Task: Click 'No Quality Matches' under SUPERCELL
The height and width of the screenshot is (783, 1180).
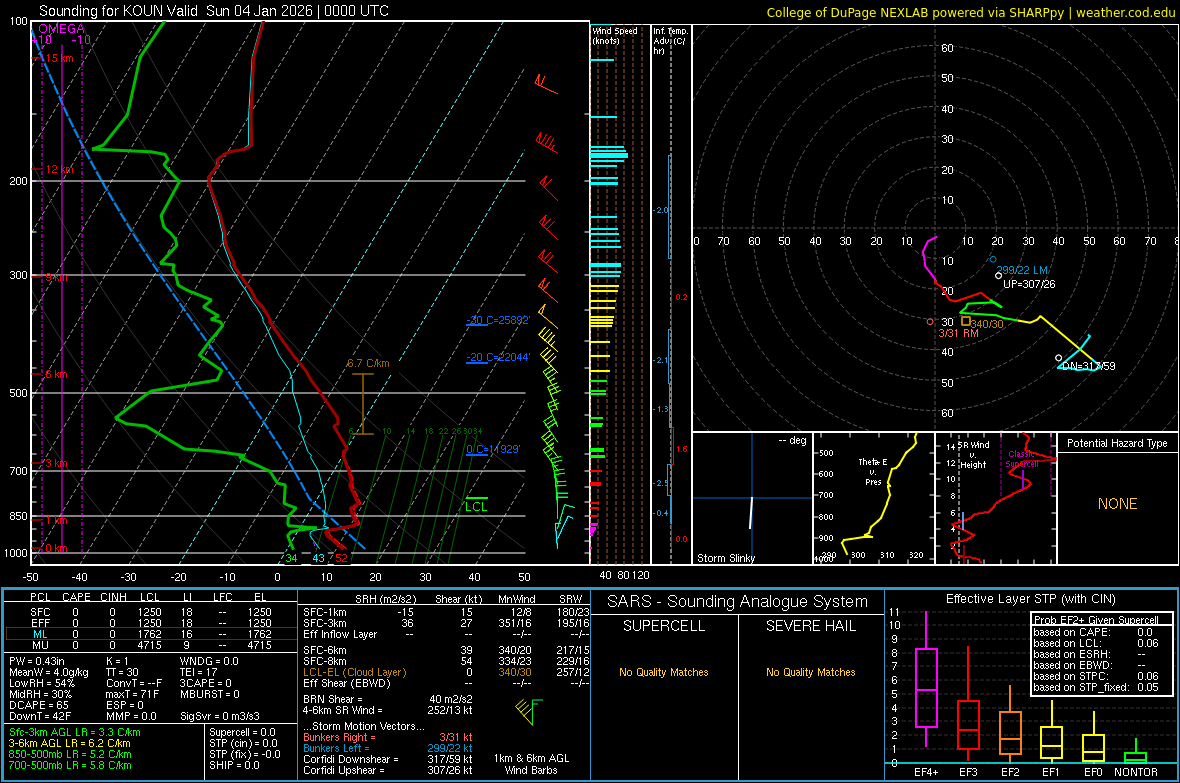Action: [x=664, y=672]
